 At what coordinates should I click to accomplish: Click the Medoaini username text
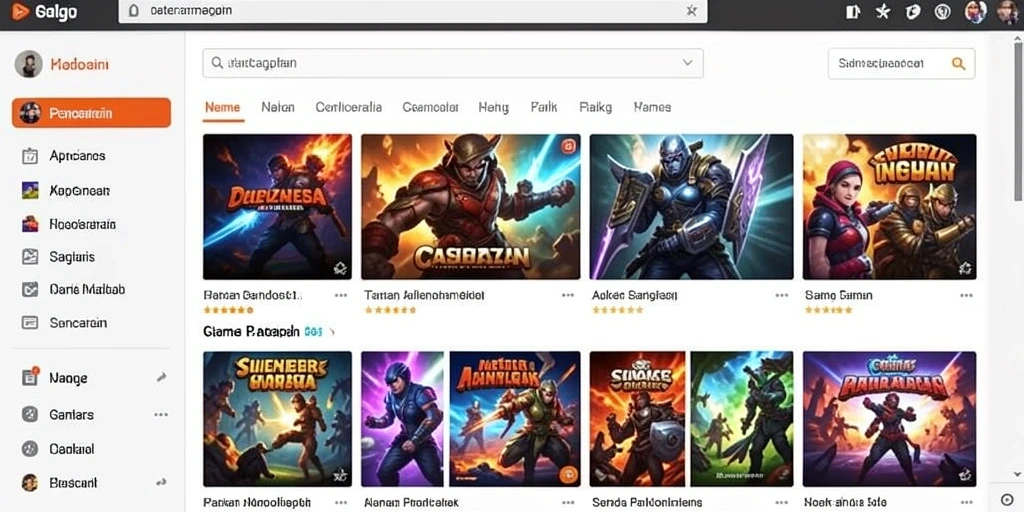pyautogui.click(x=79, y=64)
